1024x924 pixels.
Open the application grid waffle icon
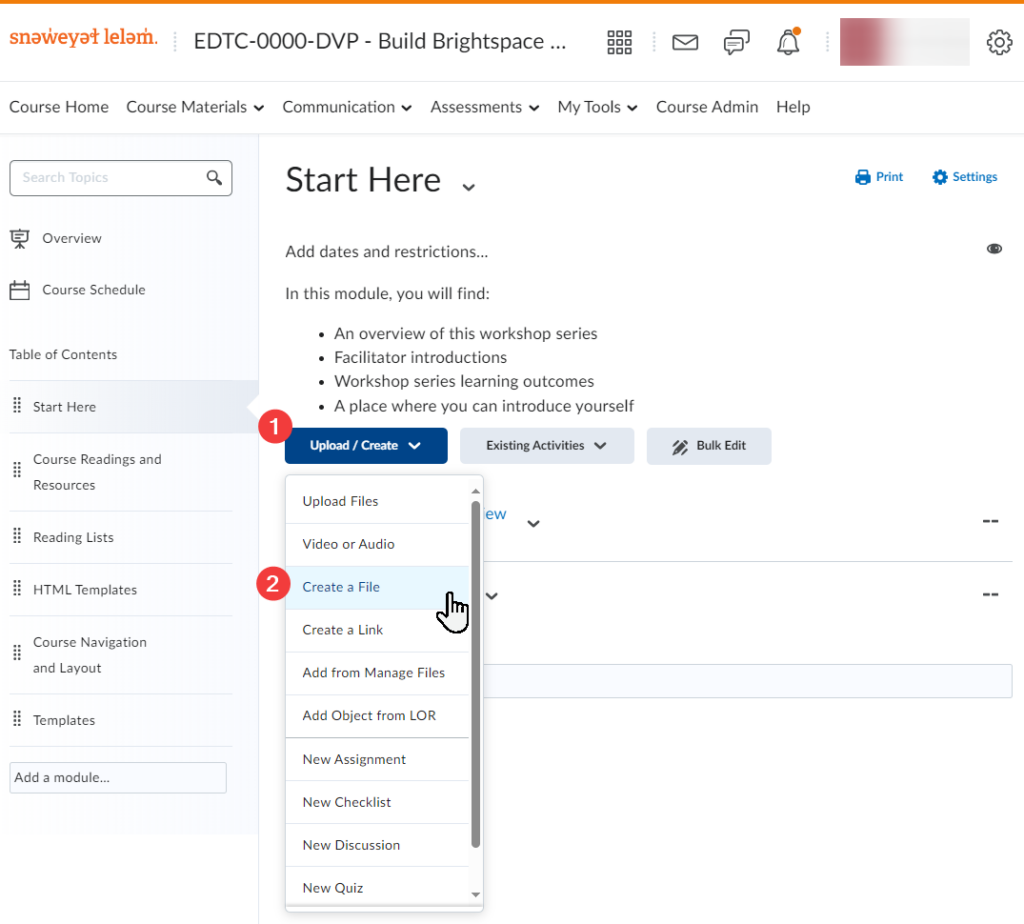click(x=619, y=42)
